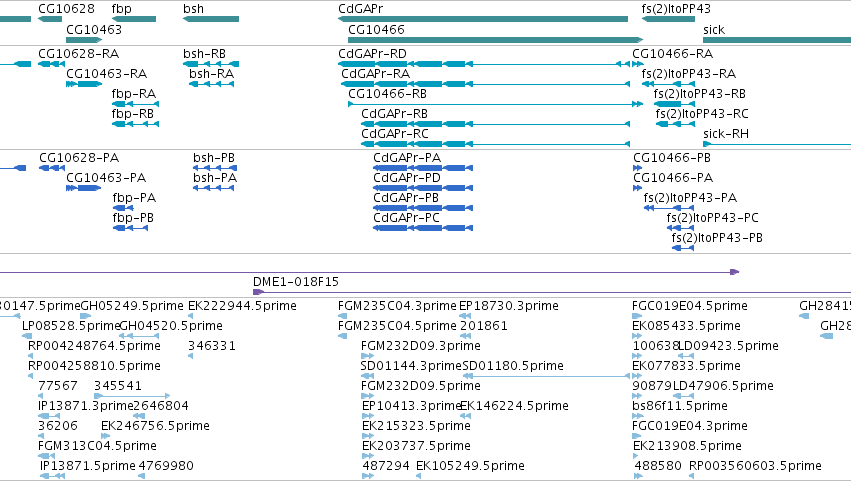Click the fbp-PB protein label
The image size is (851, 481).
(x=134, y=218)
